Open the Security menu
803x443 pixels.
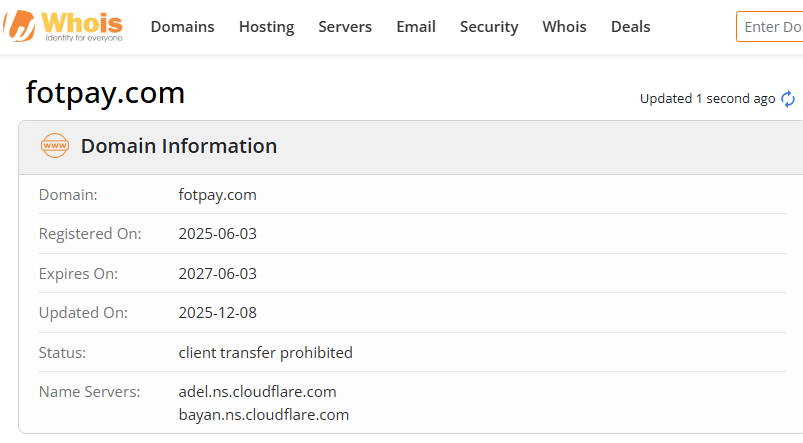pyautogui.click(x=489, y=27)
